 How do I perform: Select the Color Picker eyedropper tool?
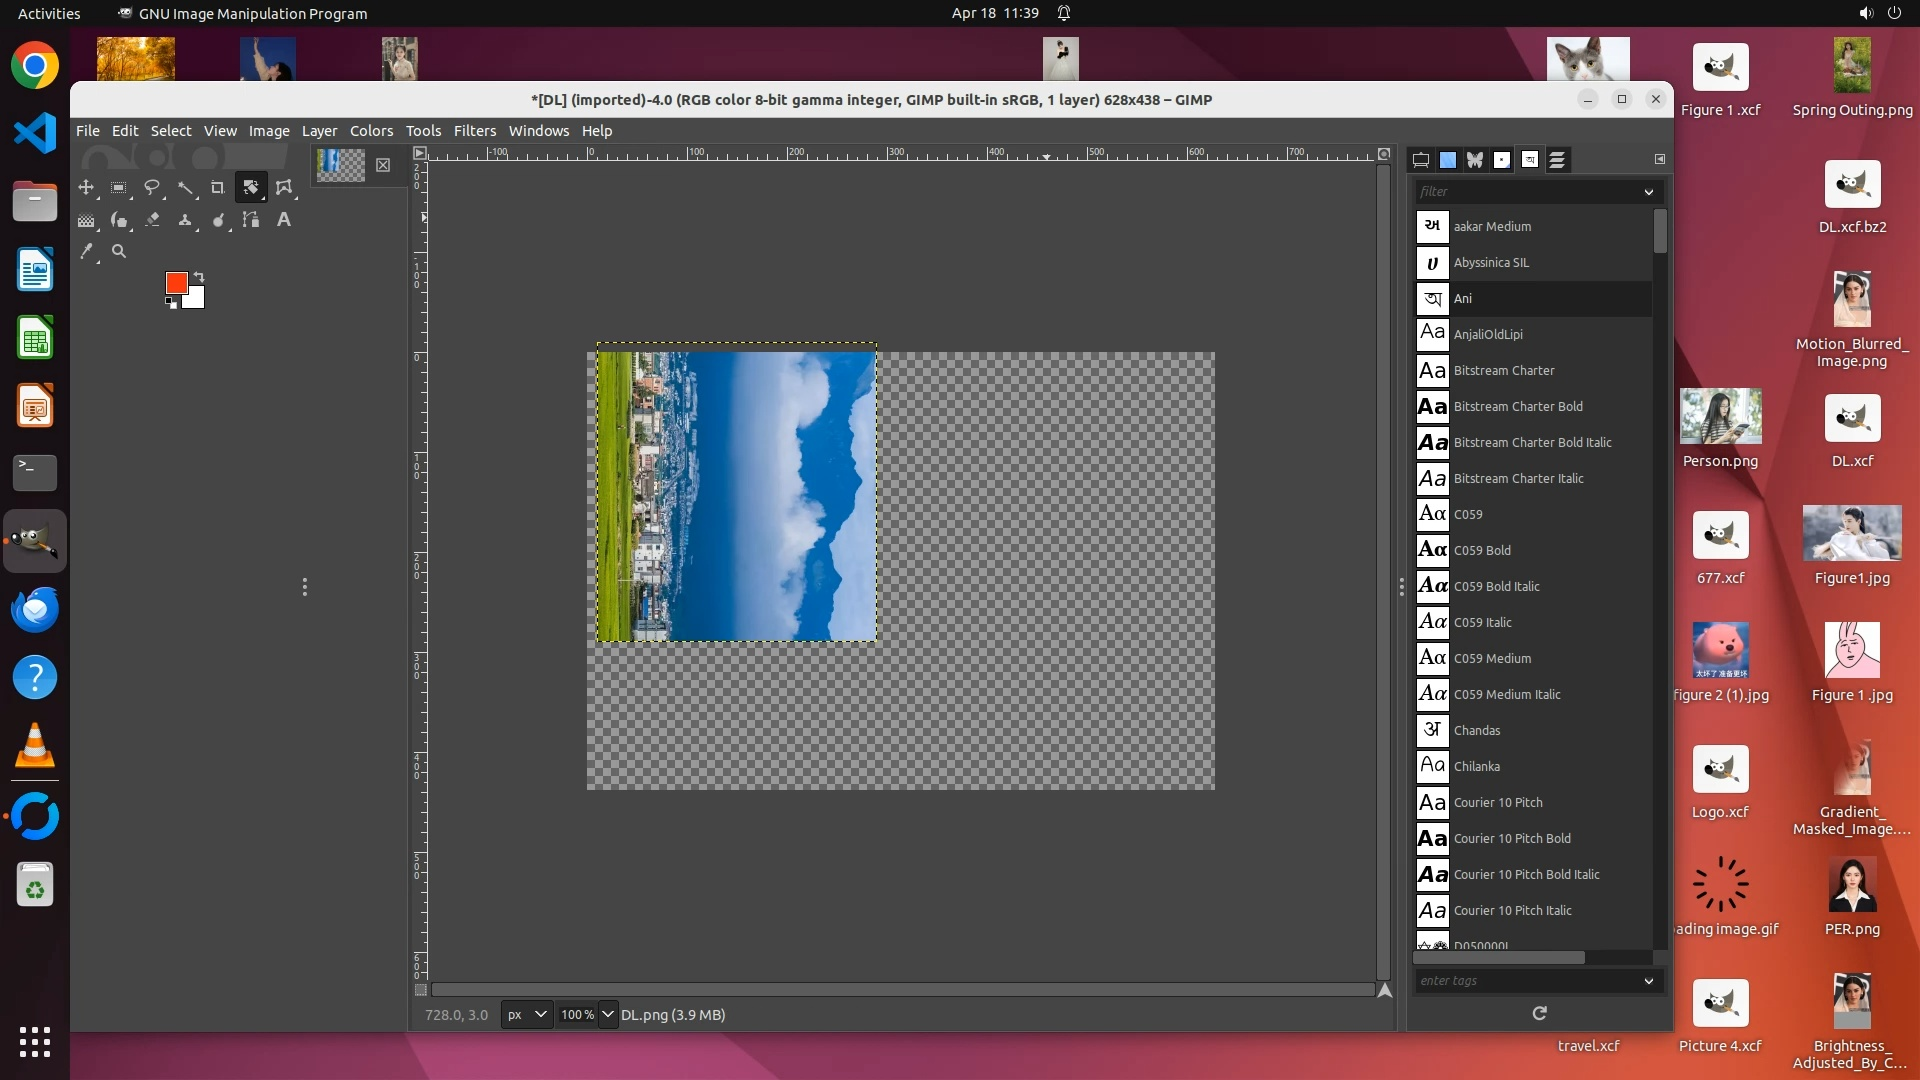pos(87,252)
